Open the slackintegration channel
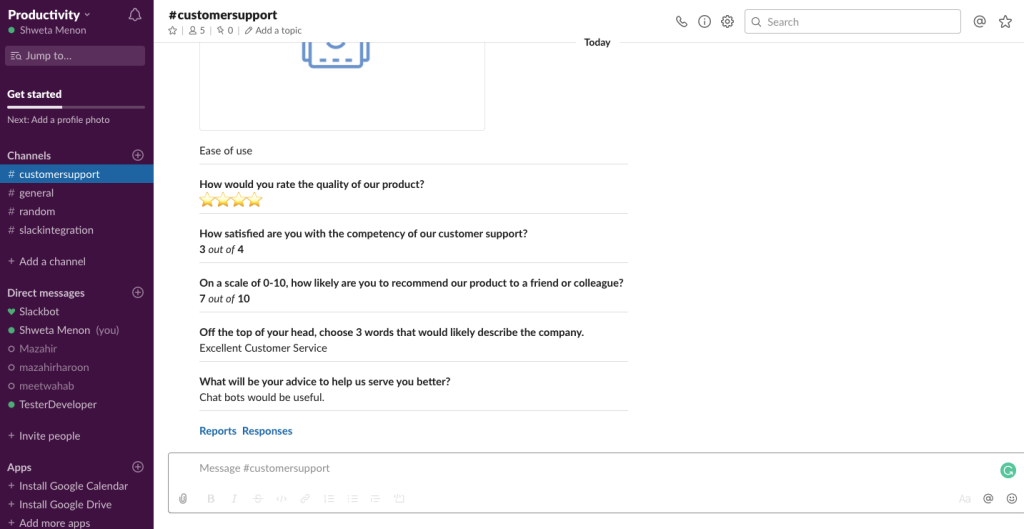Viewport: 1024px width, 529px height. point(56,230)
